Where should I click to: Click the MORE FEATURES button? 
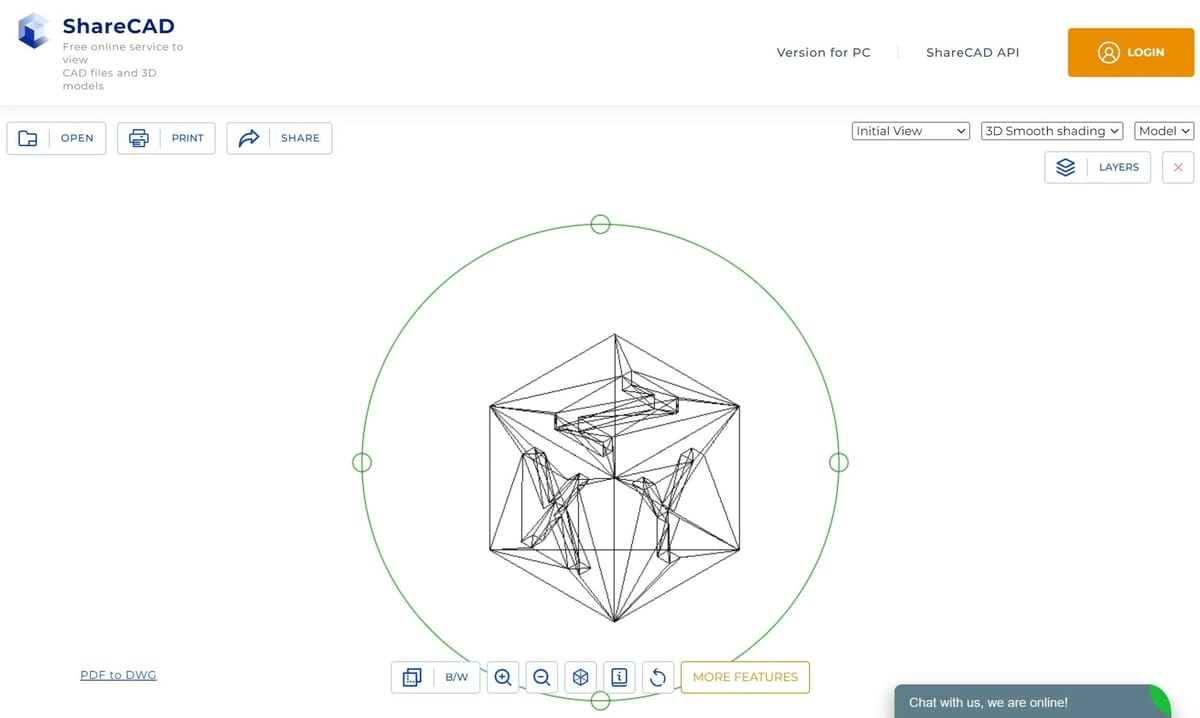coord(745,677)
